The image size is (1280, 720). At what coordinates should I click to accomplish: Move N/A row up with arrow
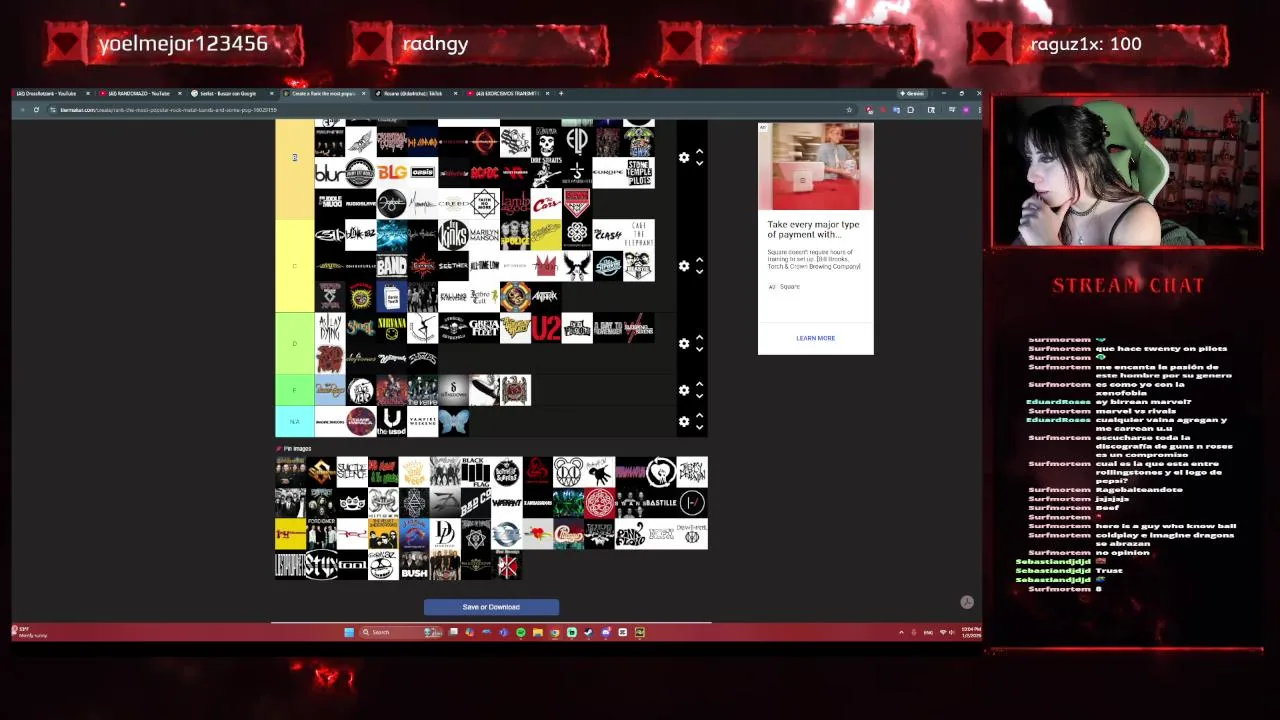click(x=699, y=416)
